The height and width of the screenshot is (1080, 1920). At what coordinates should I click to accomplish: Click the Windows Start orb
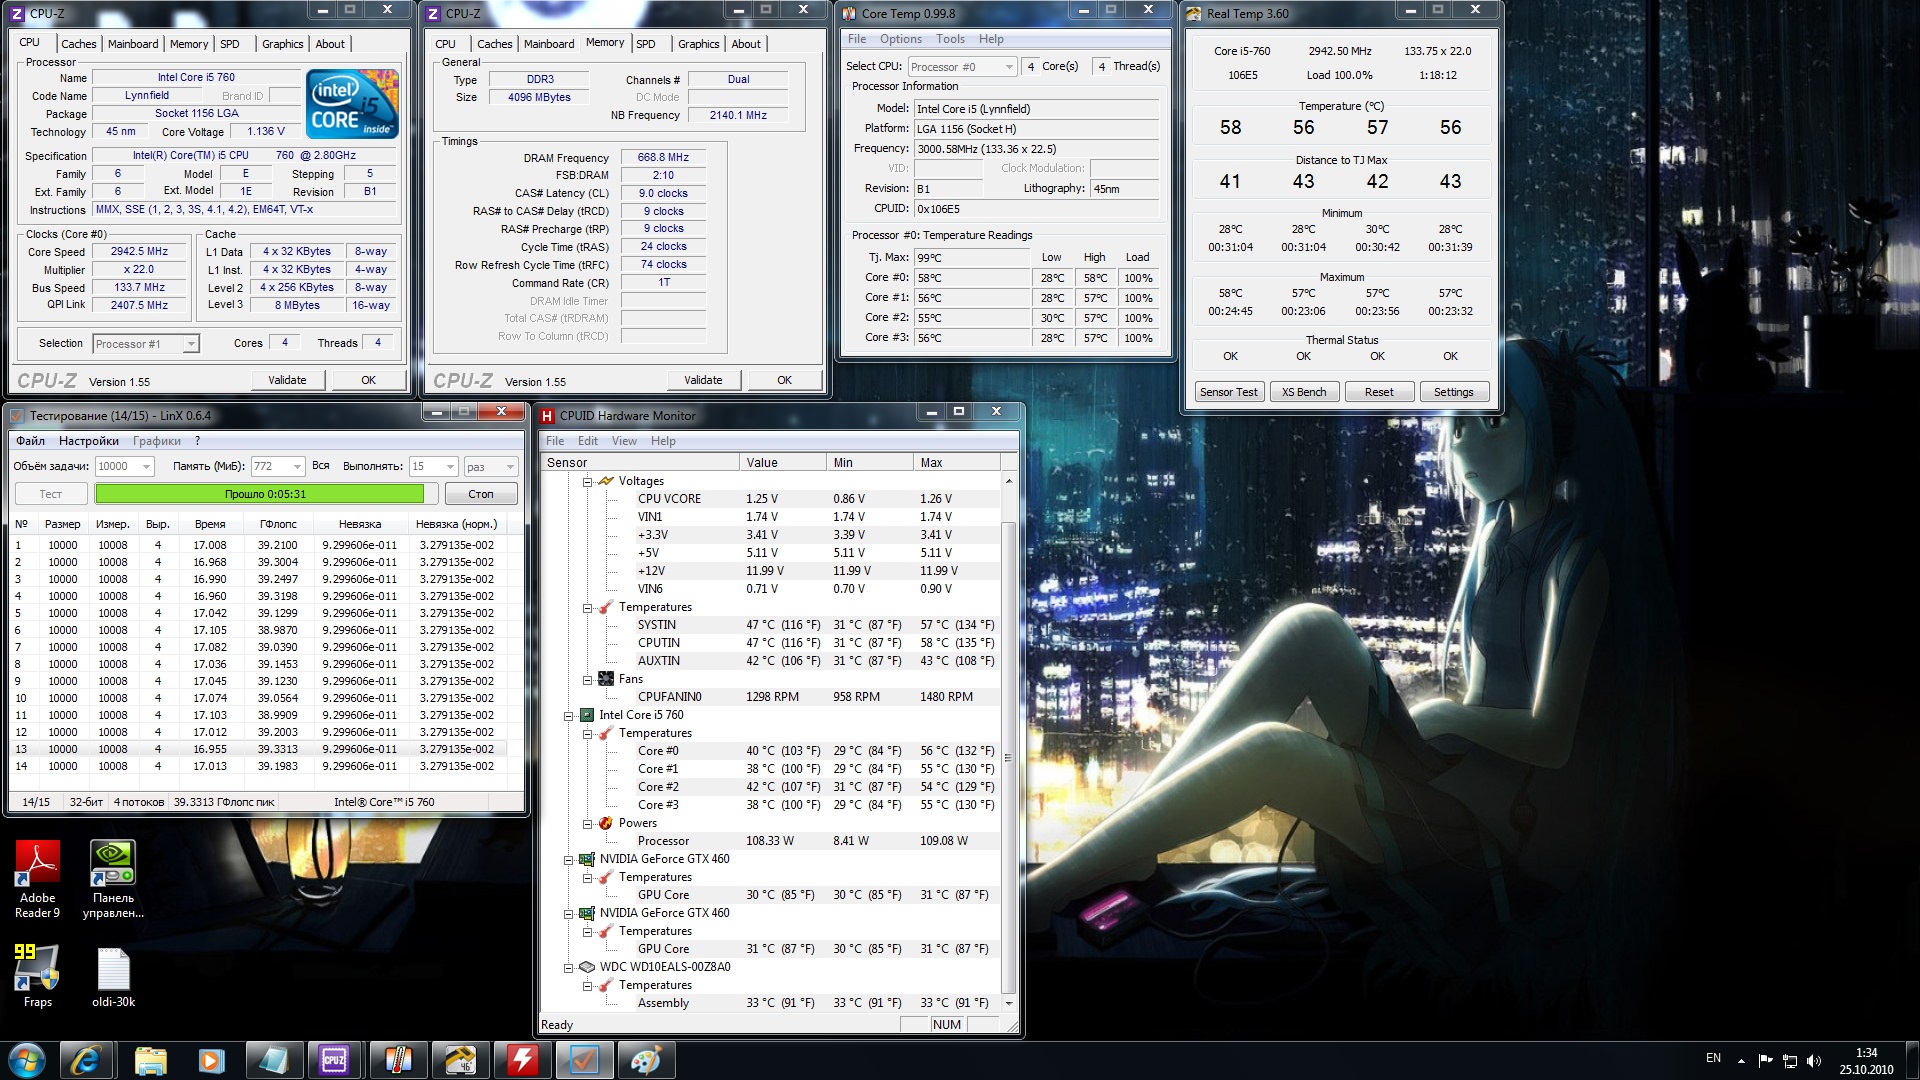[x=26, y=1060]
